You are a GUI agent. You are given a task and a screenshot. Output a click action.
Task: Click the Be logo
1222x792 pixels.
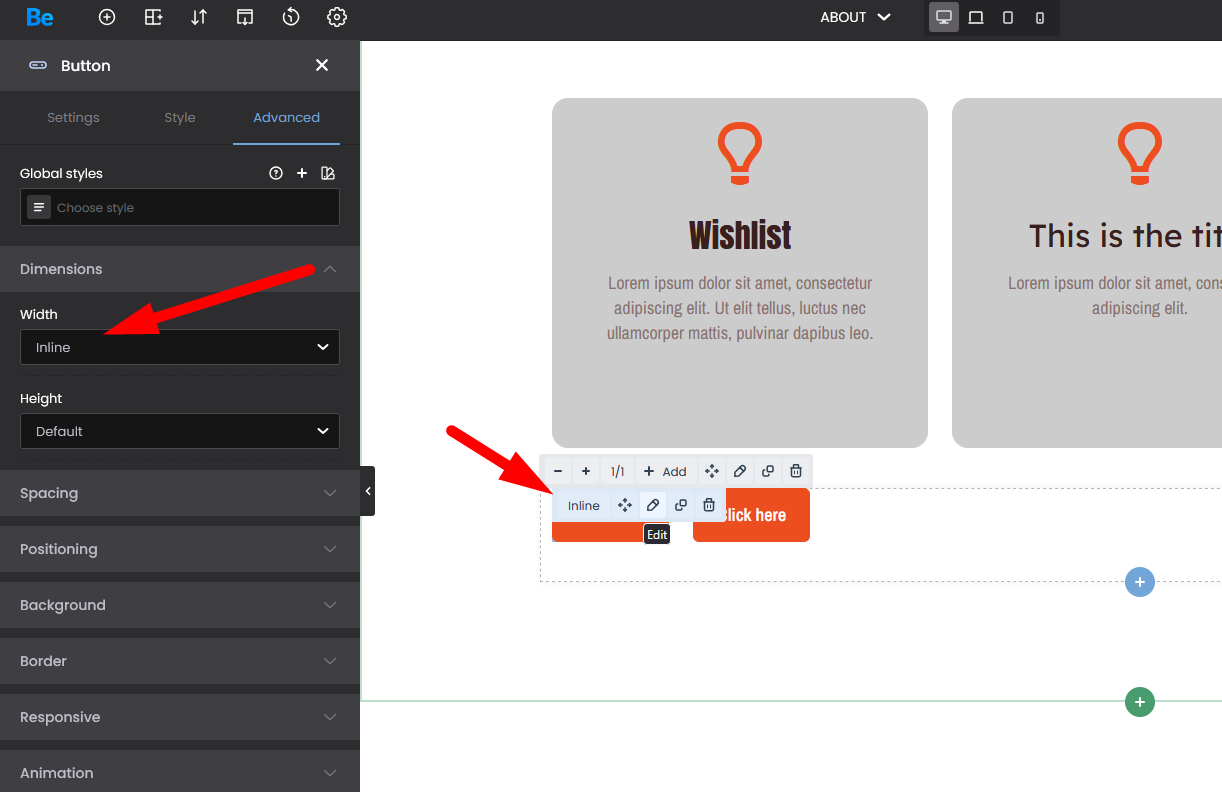[x=40, y=17]
